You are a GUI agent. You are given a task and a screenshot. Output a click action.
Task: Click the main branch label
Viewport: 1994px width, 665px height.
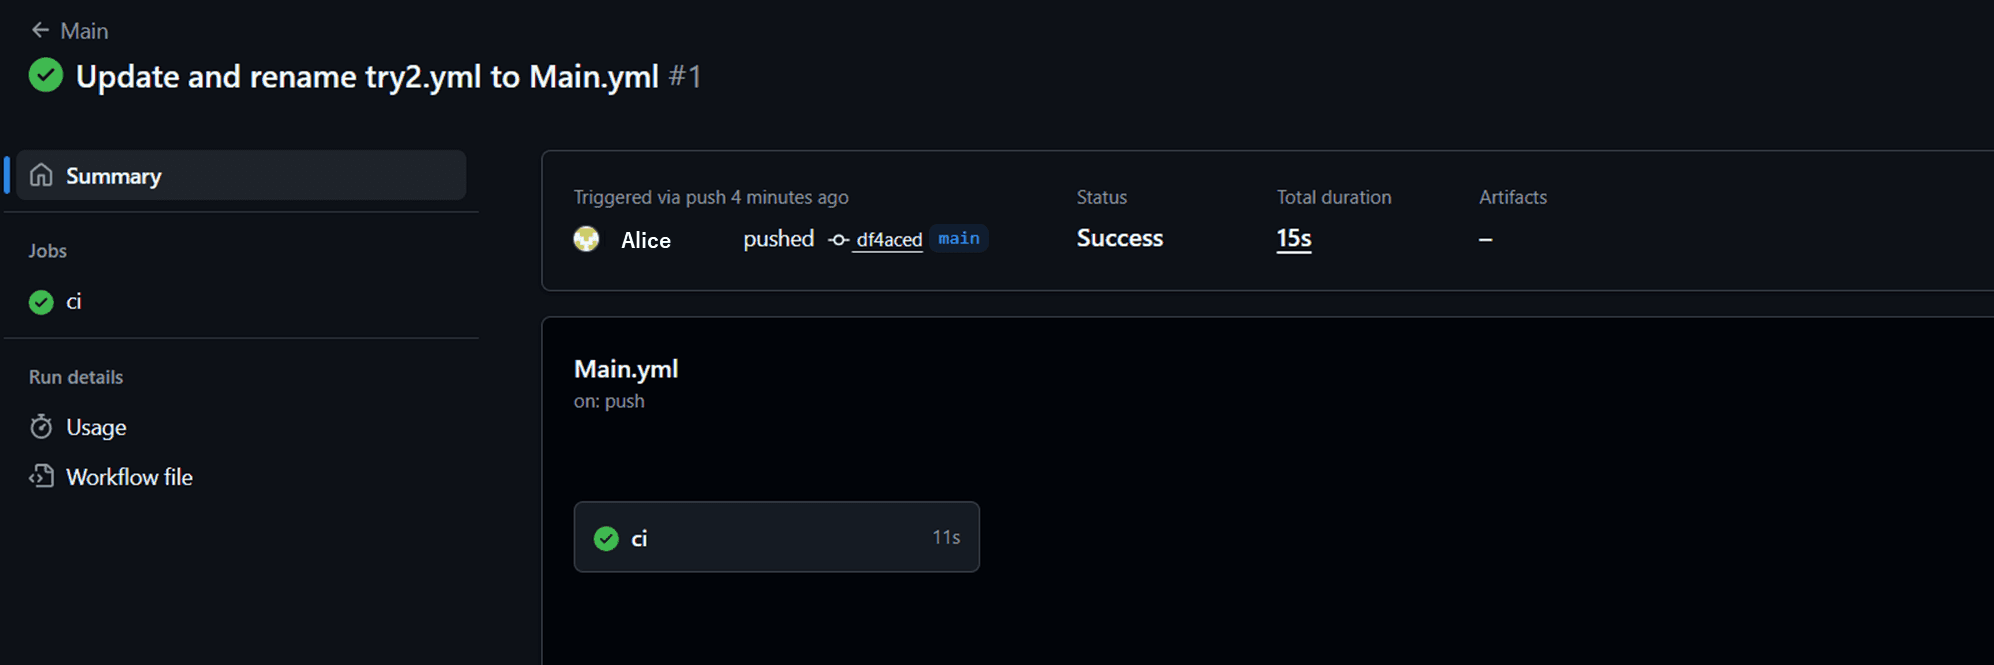[958, 239]
